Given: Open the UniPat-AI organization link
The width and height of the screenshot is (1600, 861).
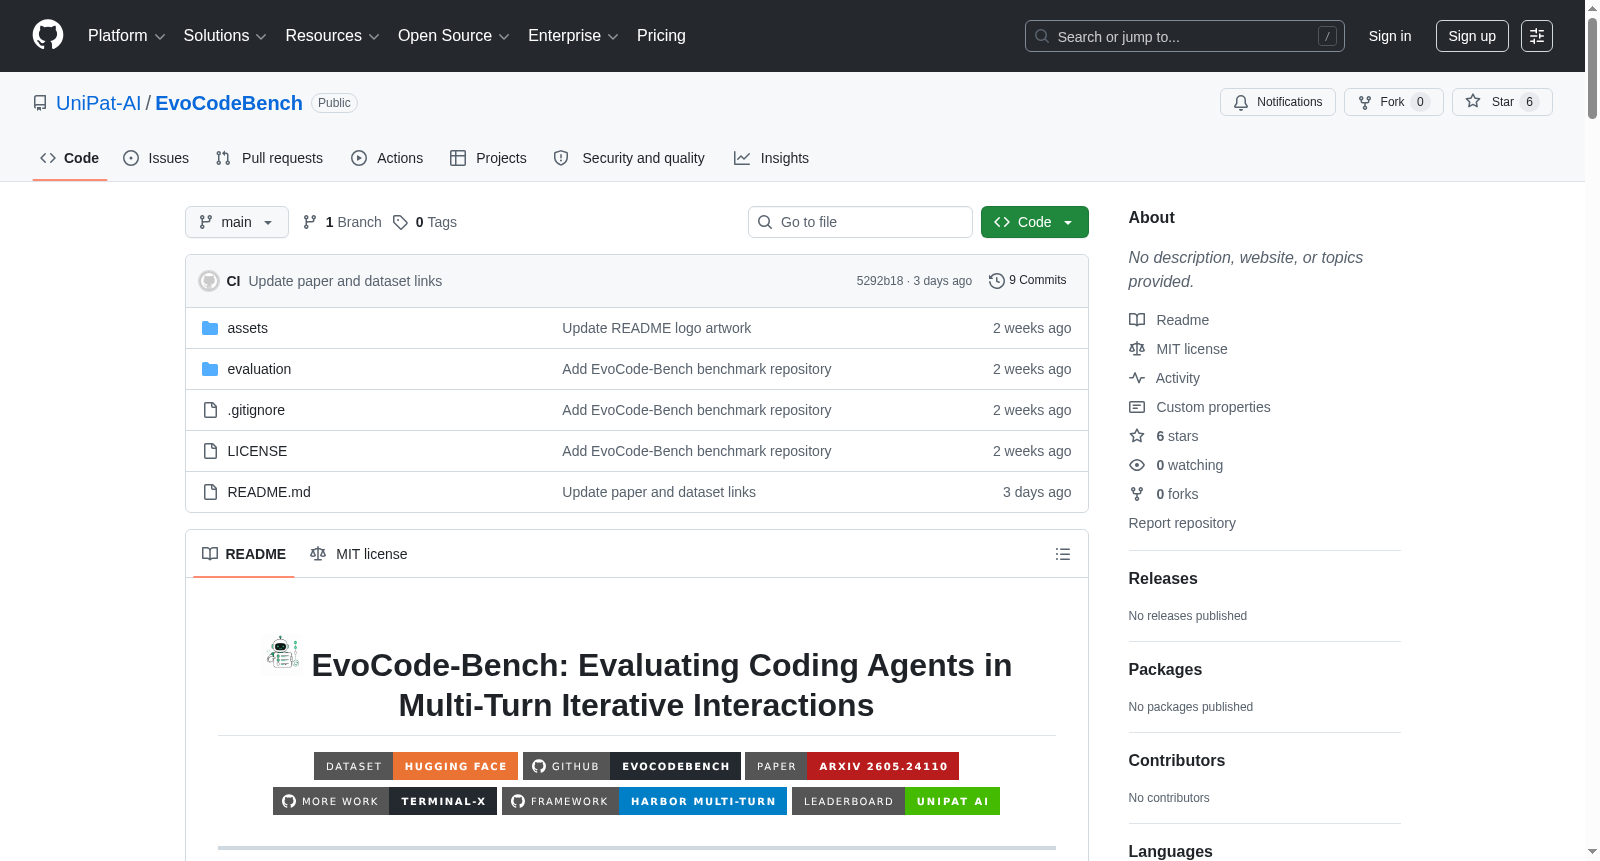Looking at the screenshot, I should [99, 103].
